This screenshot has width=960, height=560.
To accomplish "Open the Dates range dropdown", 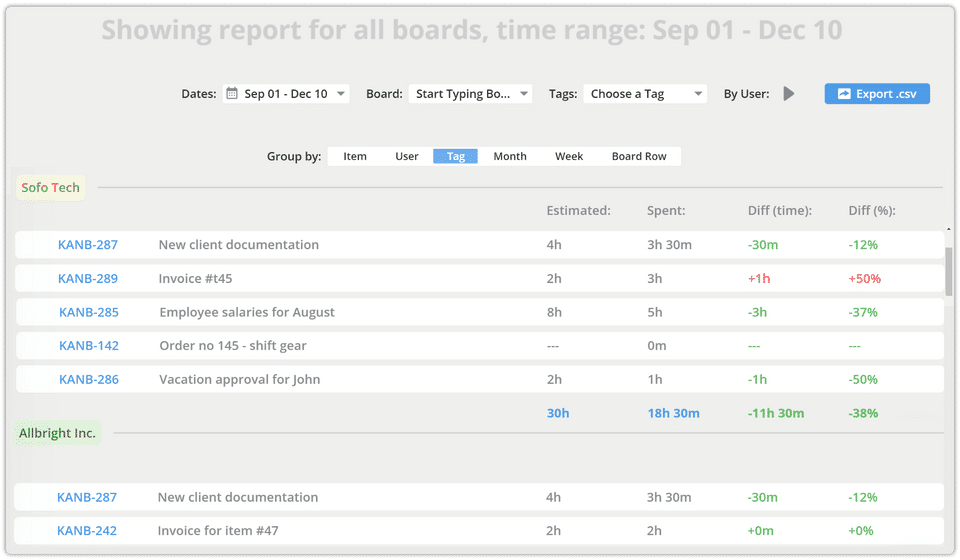I will point(286,94).
